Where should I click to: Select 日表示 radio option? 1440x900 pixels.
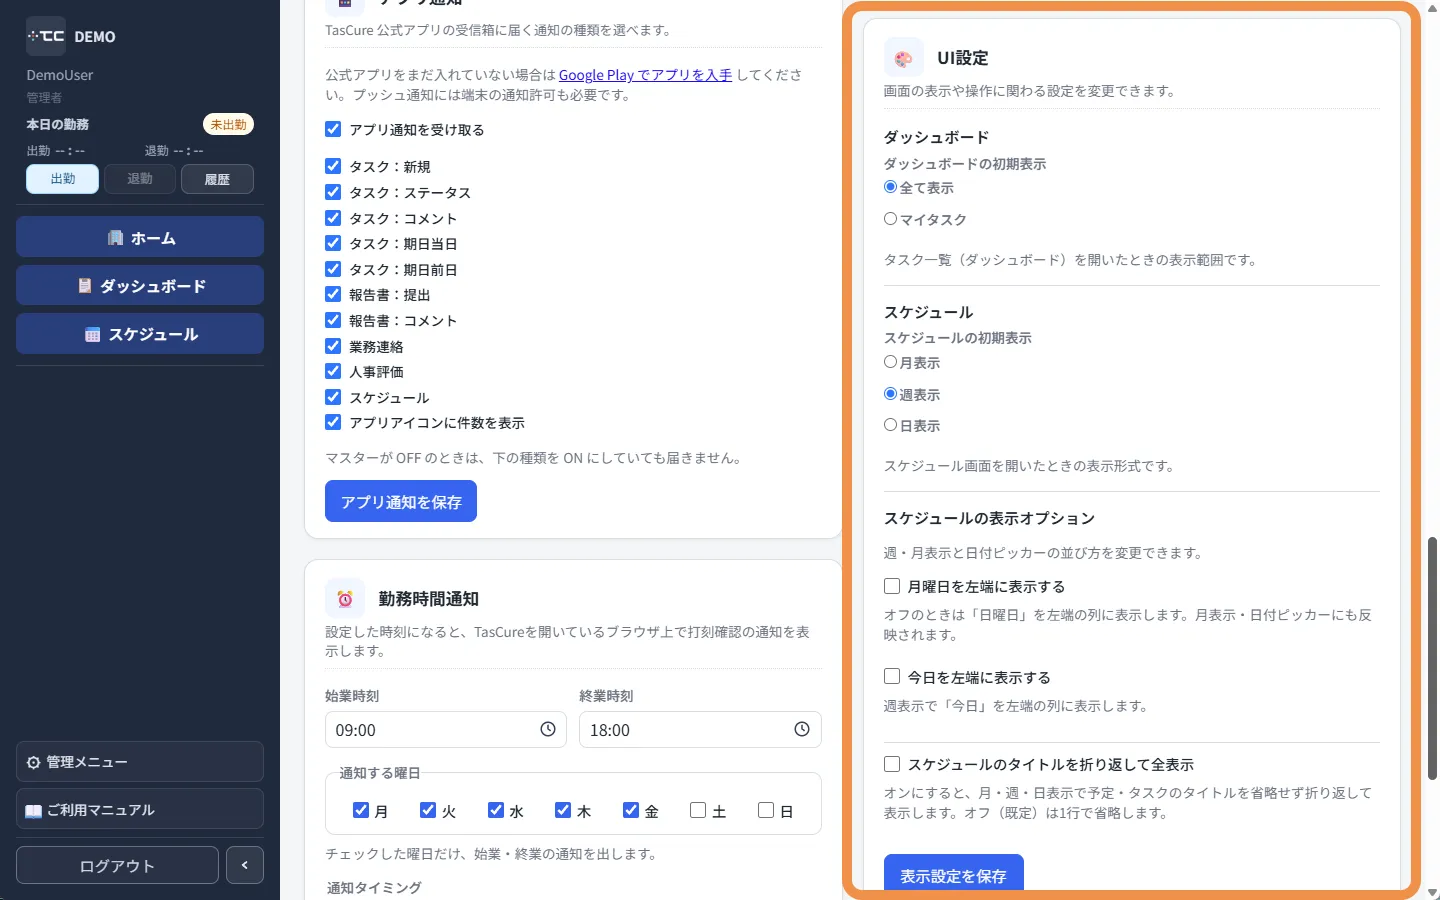pyautogui.click(x=890, y=425)
